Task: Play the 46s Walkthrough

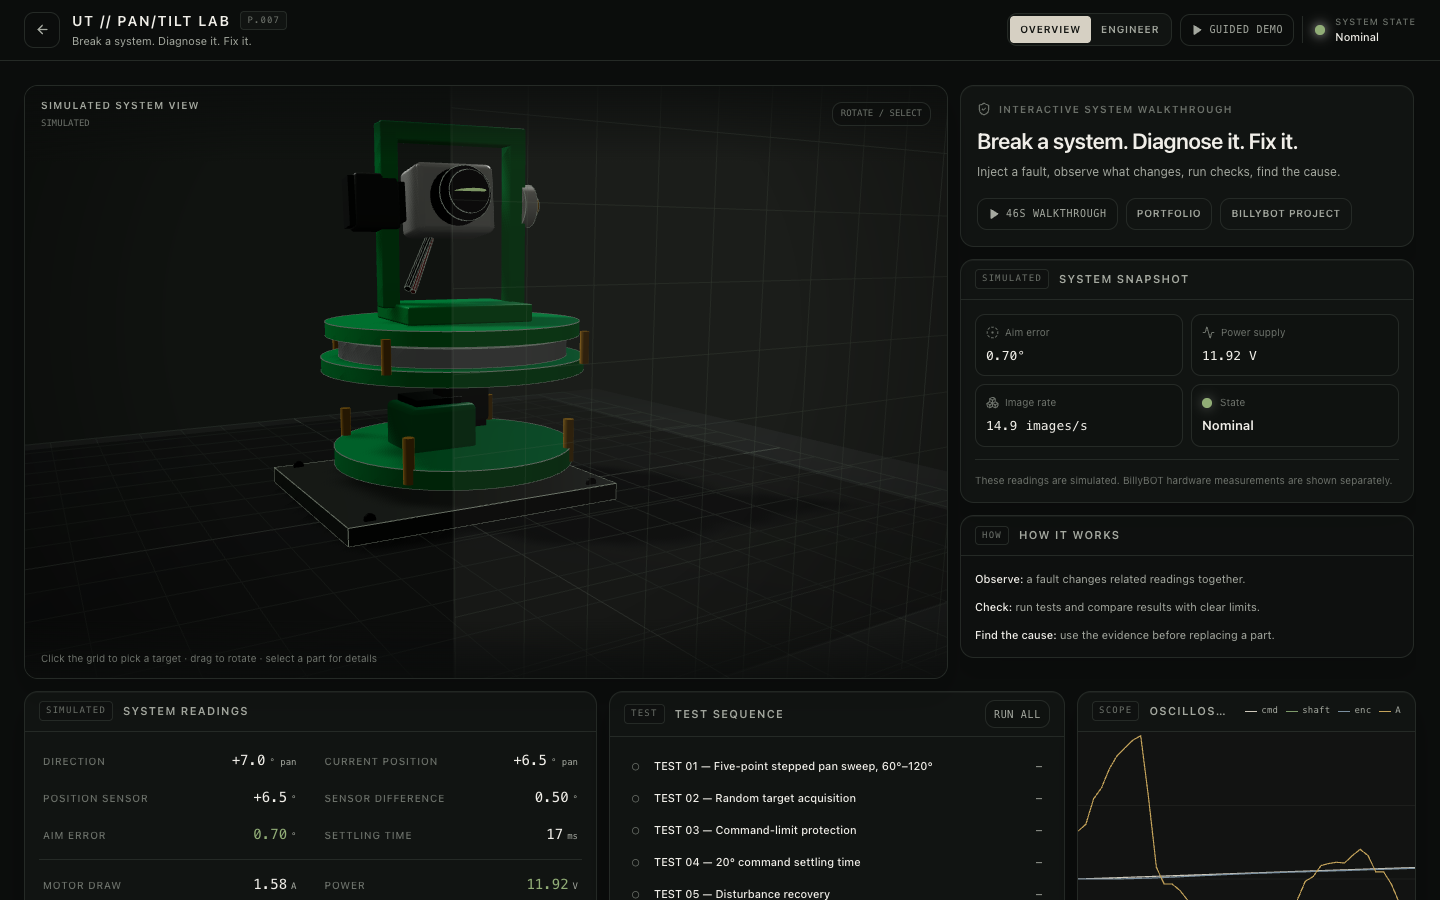Action: (x=1047, y=214)
